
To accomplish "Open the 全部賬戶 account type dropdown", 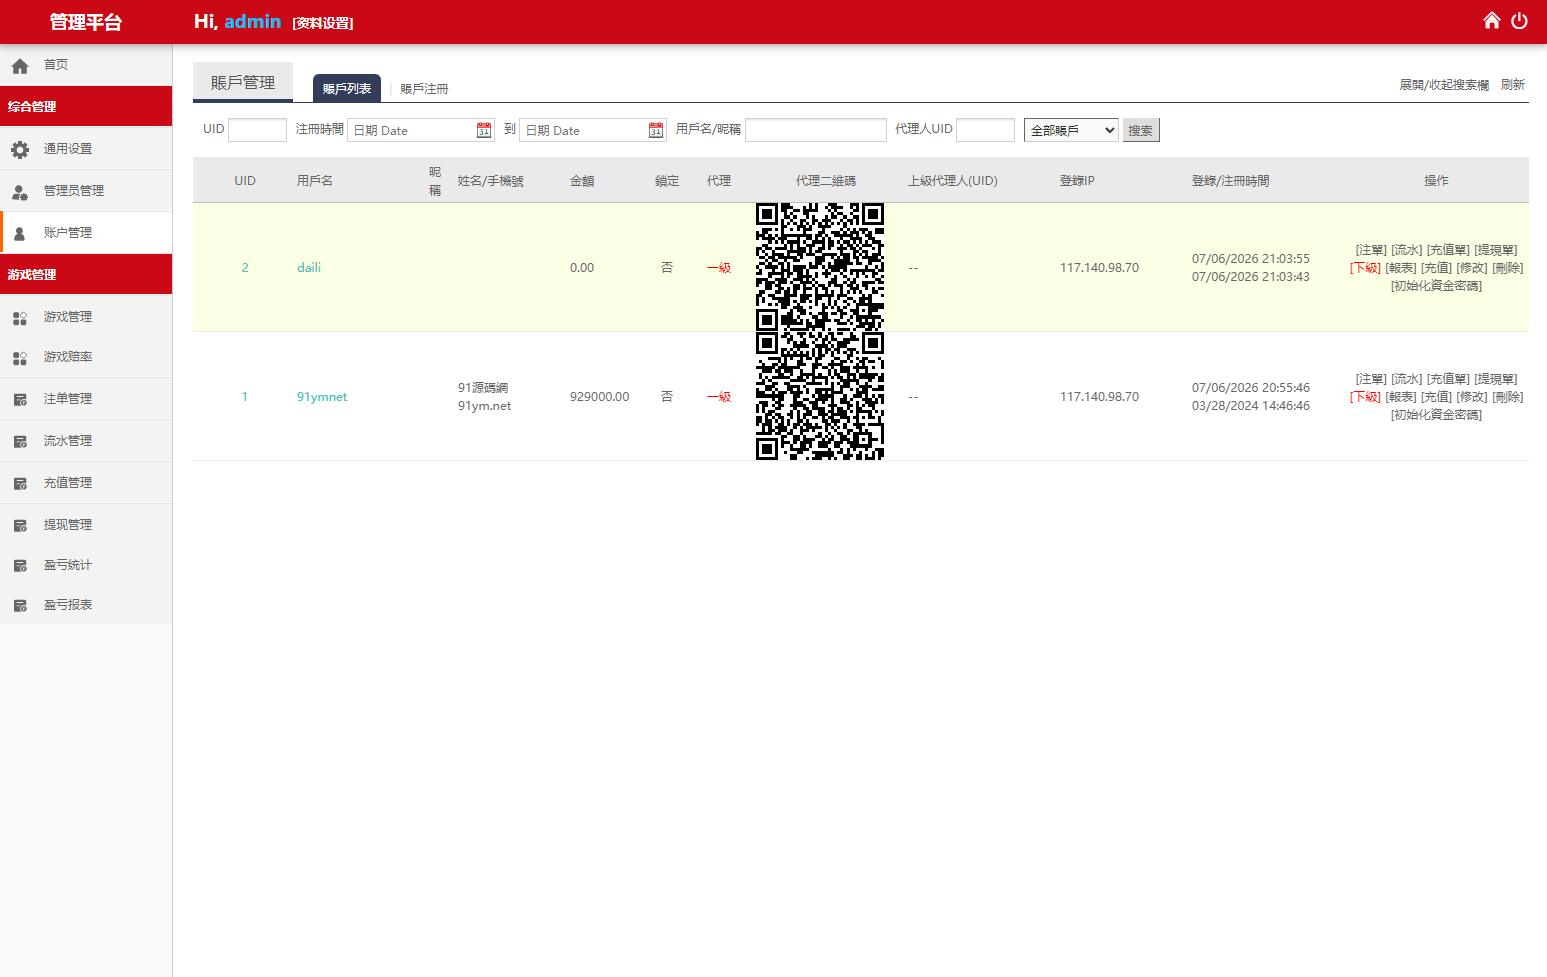I will tap(1071, 130).
